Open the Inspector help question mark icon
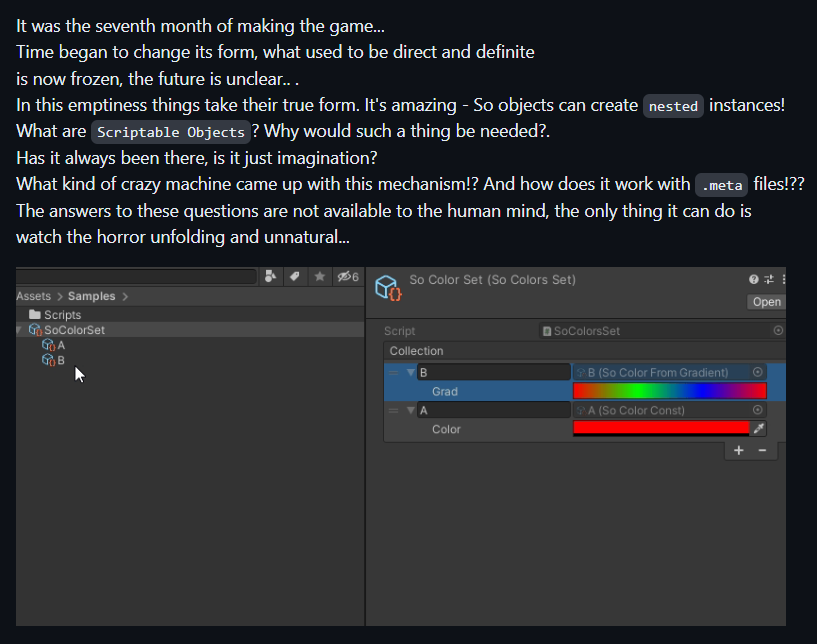 [753, 279]
